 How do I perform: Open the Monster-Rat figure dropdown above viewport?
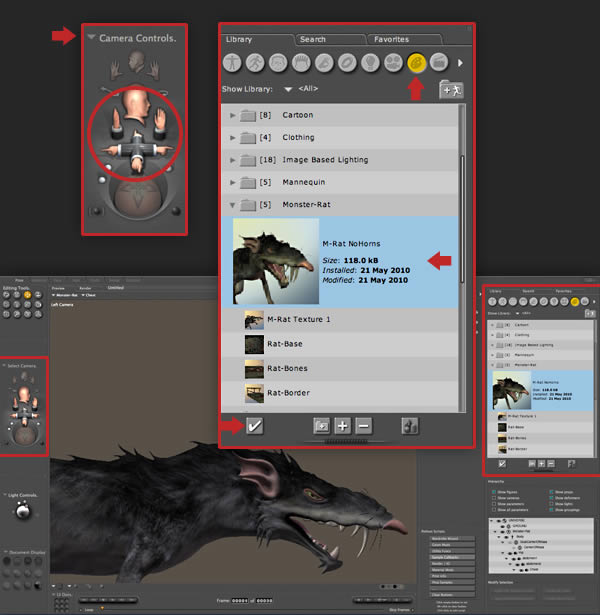(65, 295)
